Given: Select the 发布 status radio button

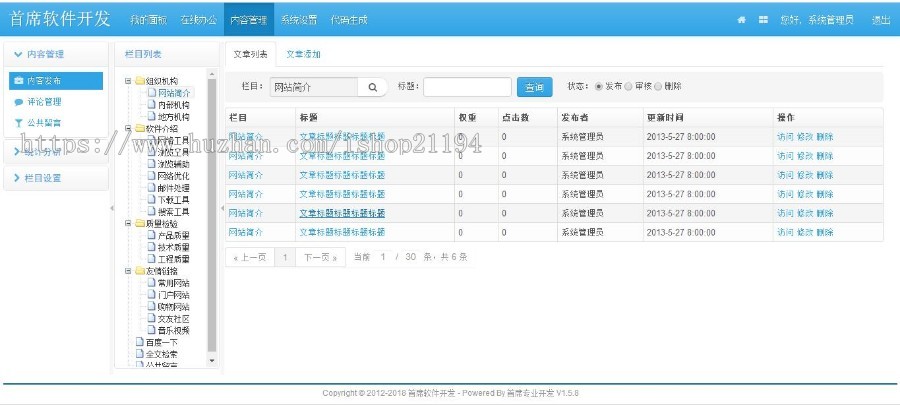Looking at the screenshot, I should tap(599, 87).
